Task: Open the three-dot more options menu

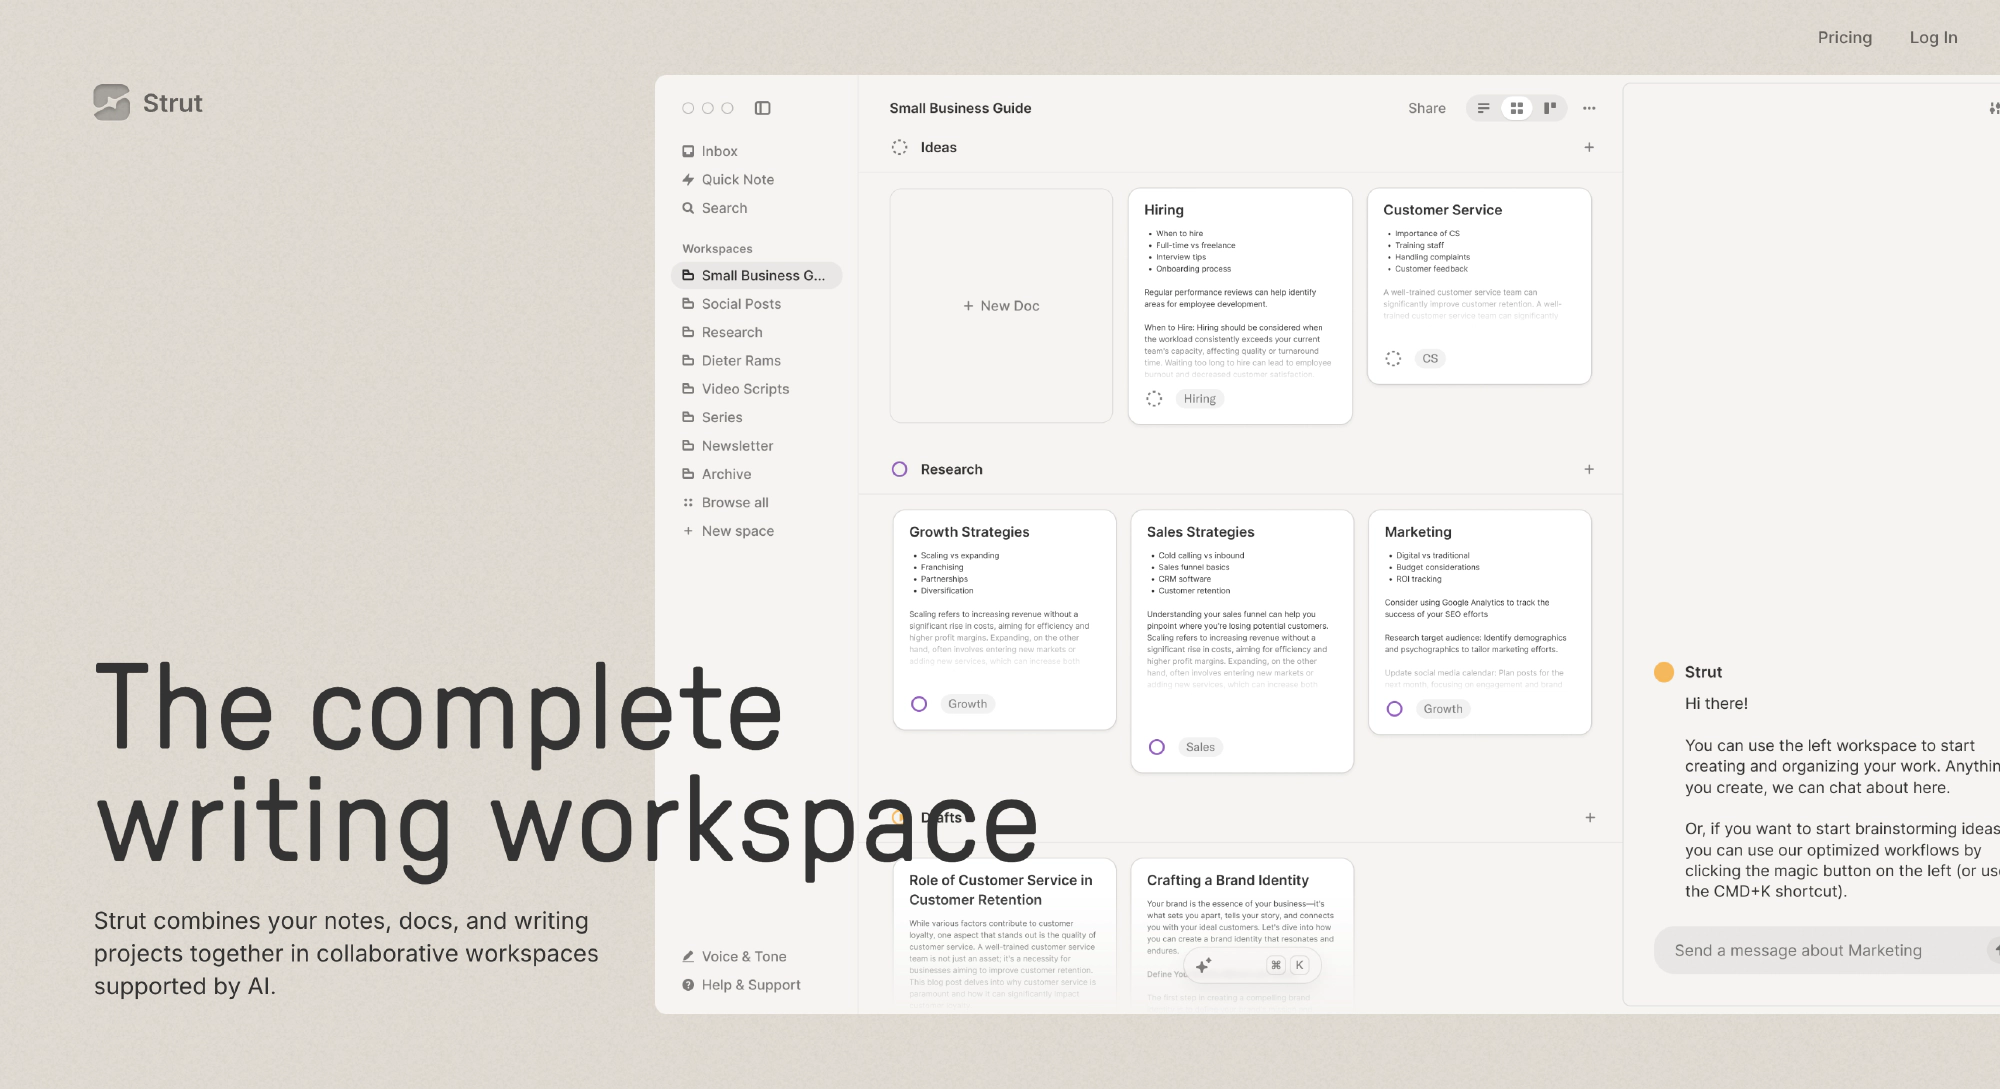Action: click(1589, 108)
